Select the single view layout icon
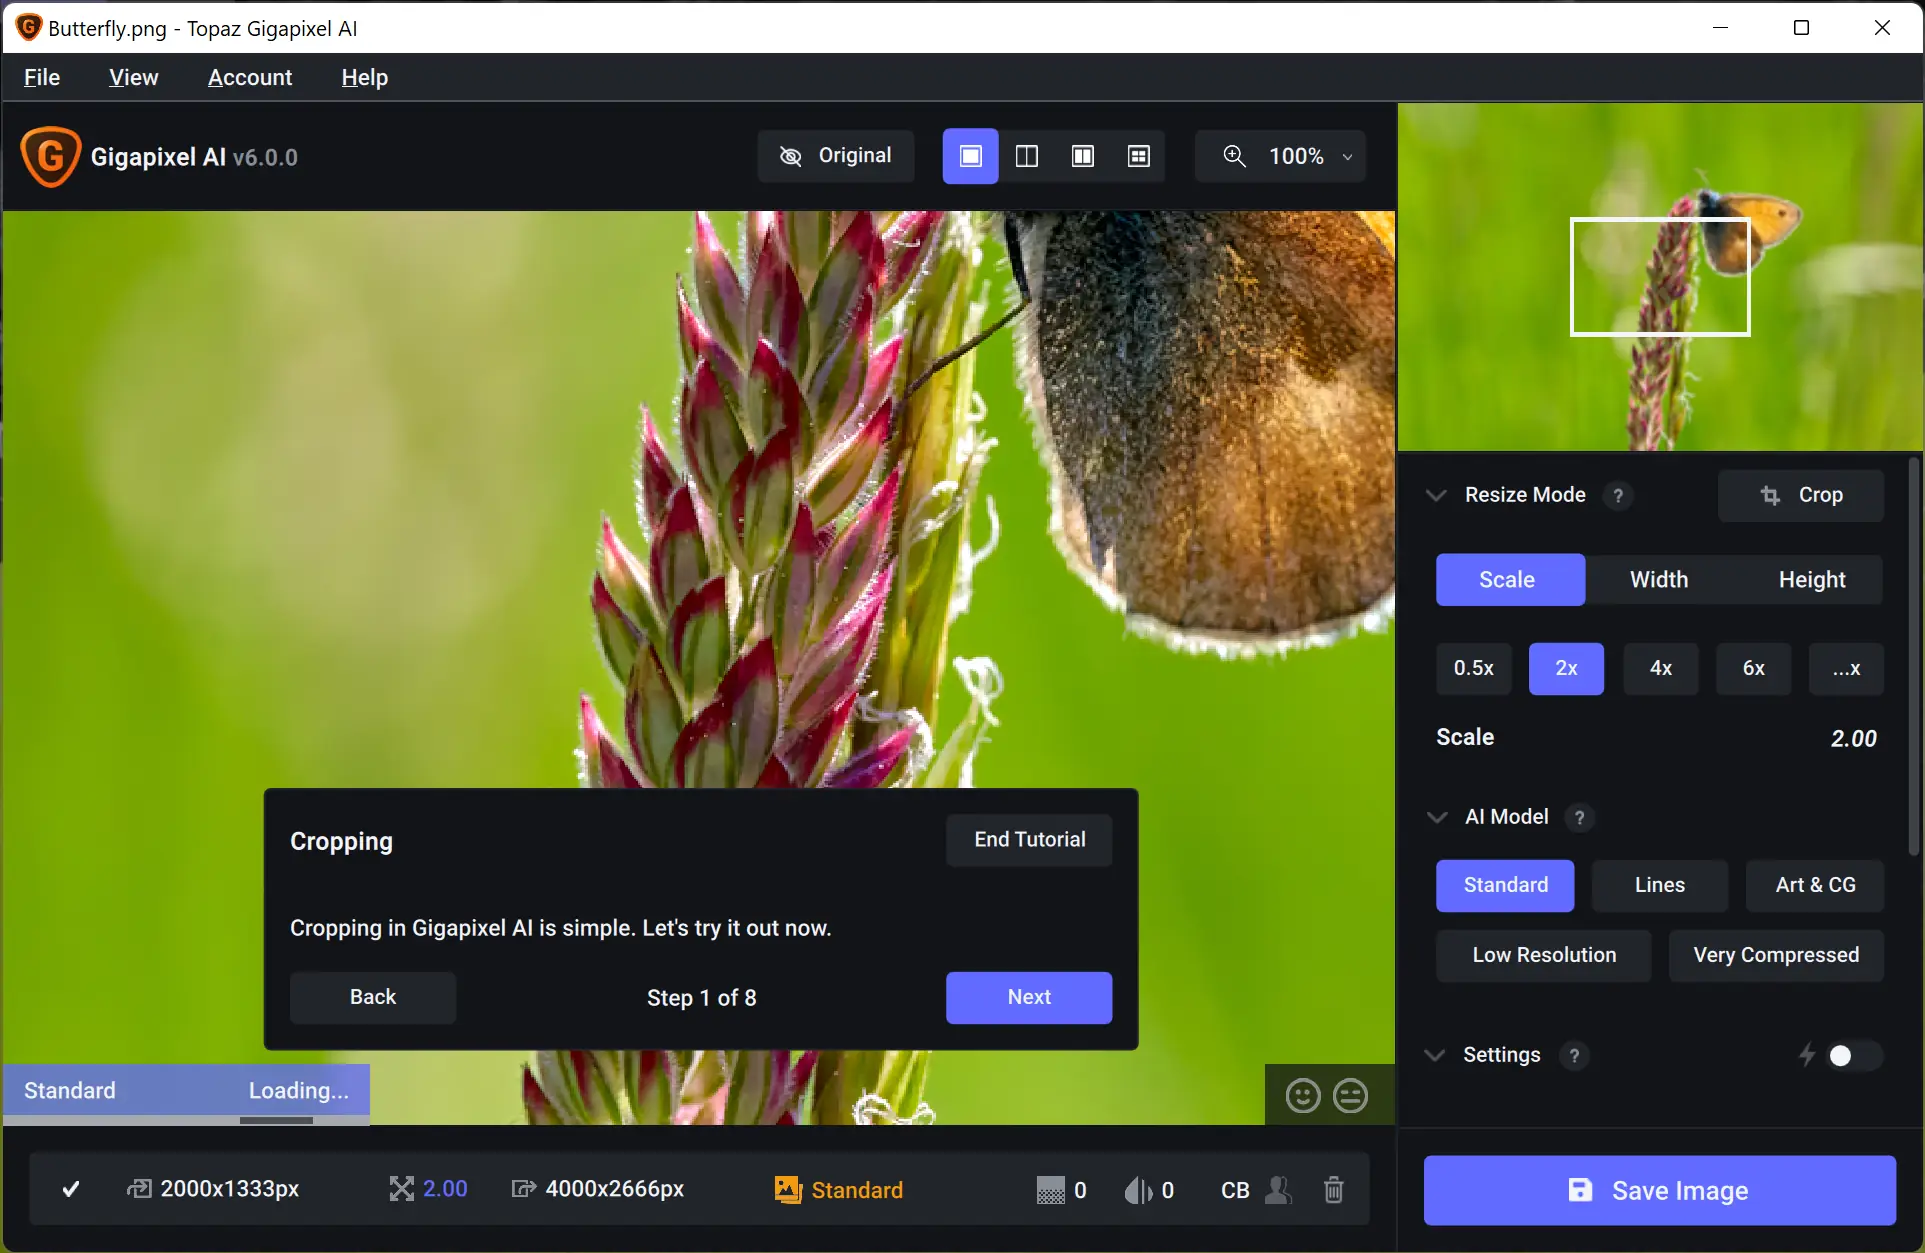The height and width of the screenshot is (1253, 1925). (x=970, y=156)
